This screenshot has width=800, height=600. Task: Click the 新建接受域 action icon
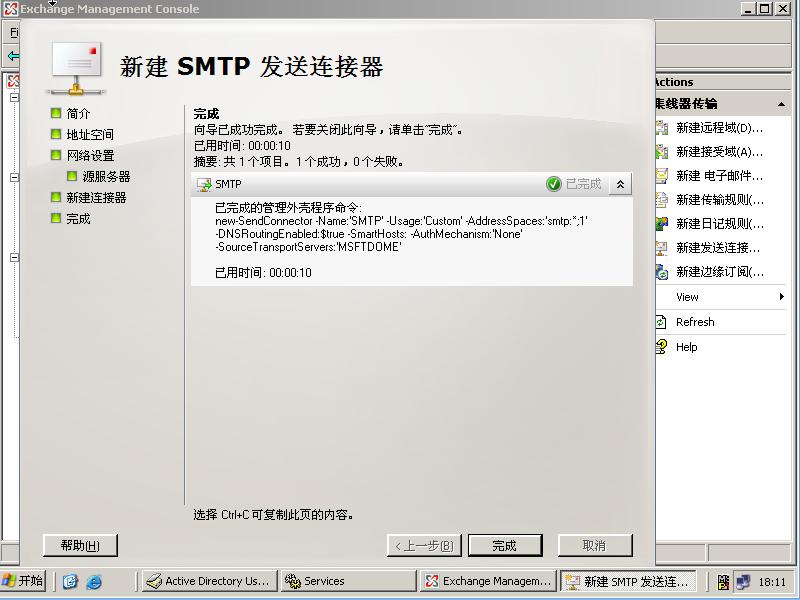coord(662,152)
